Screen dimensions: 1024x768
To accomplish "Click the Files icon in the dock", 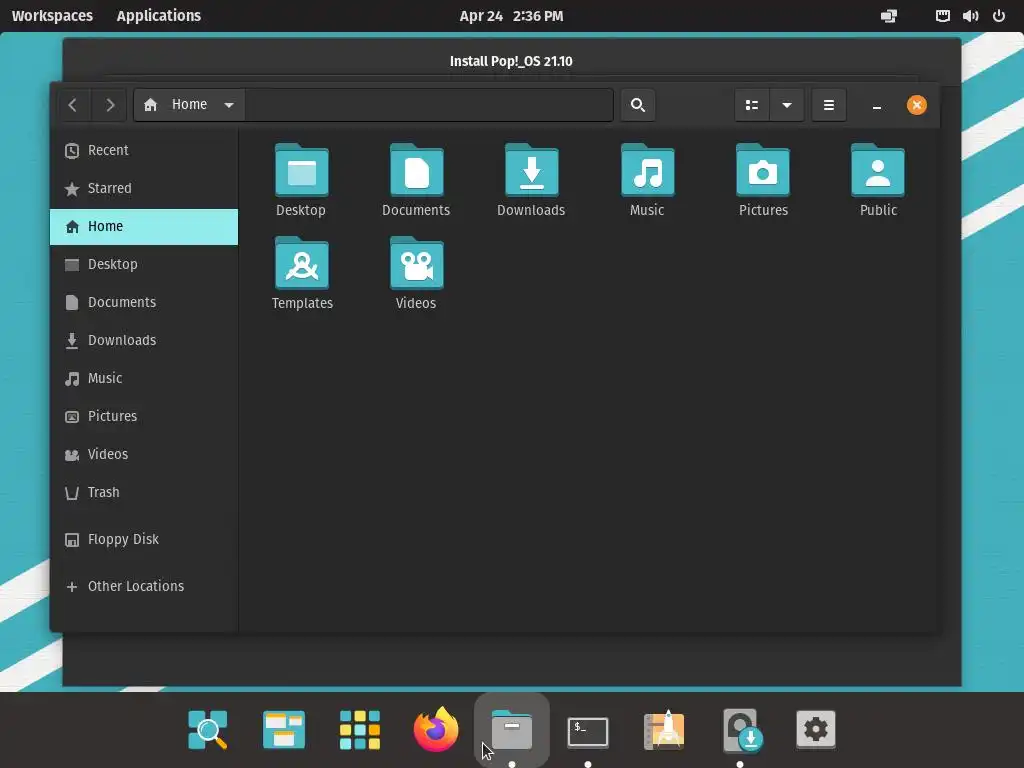I will pos(512,729).
